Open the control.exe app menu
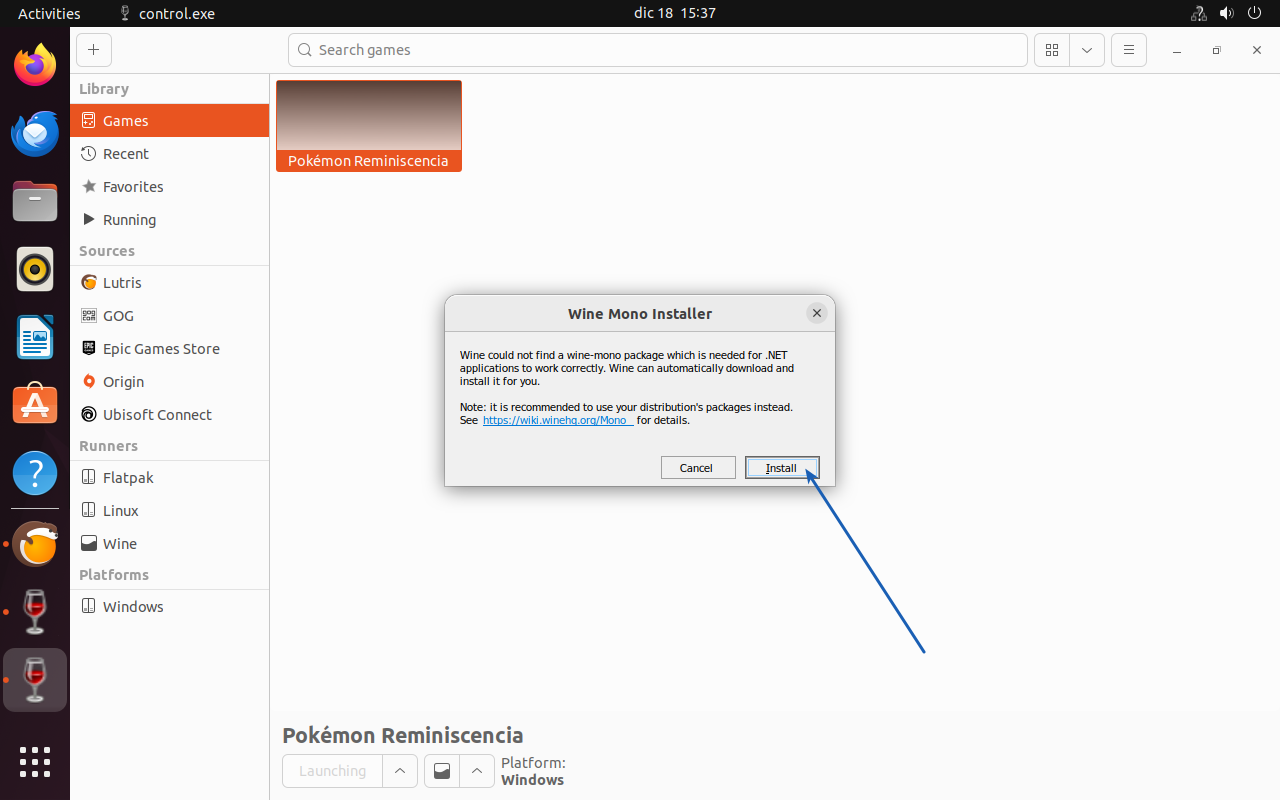 (x=166, y=13)
